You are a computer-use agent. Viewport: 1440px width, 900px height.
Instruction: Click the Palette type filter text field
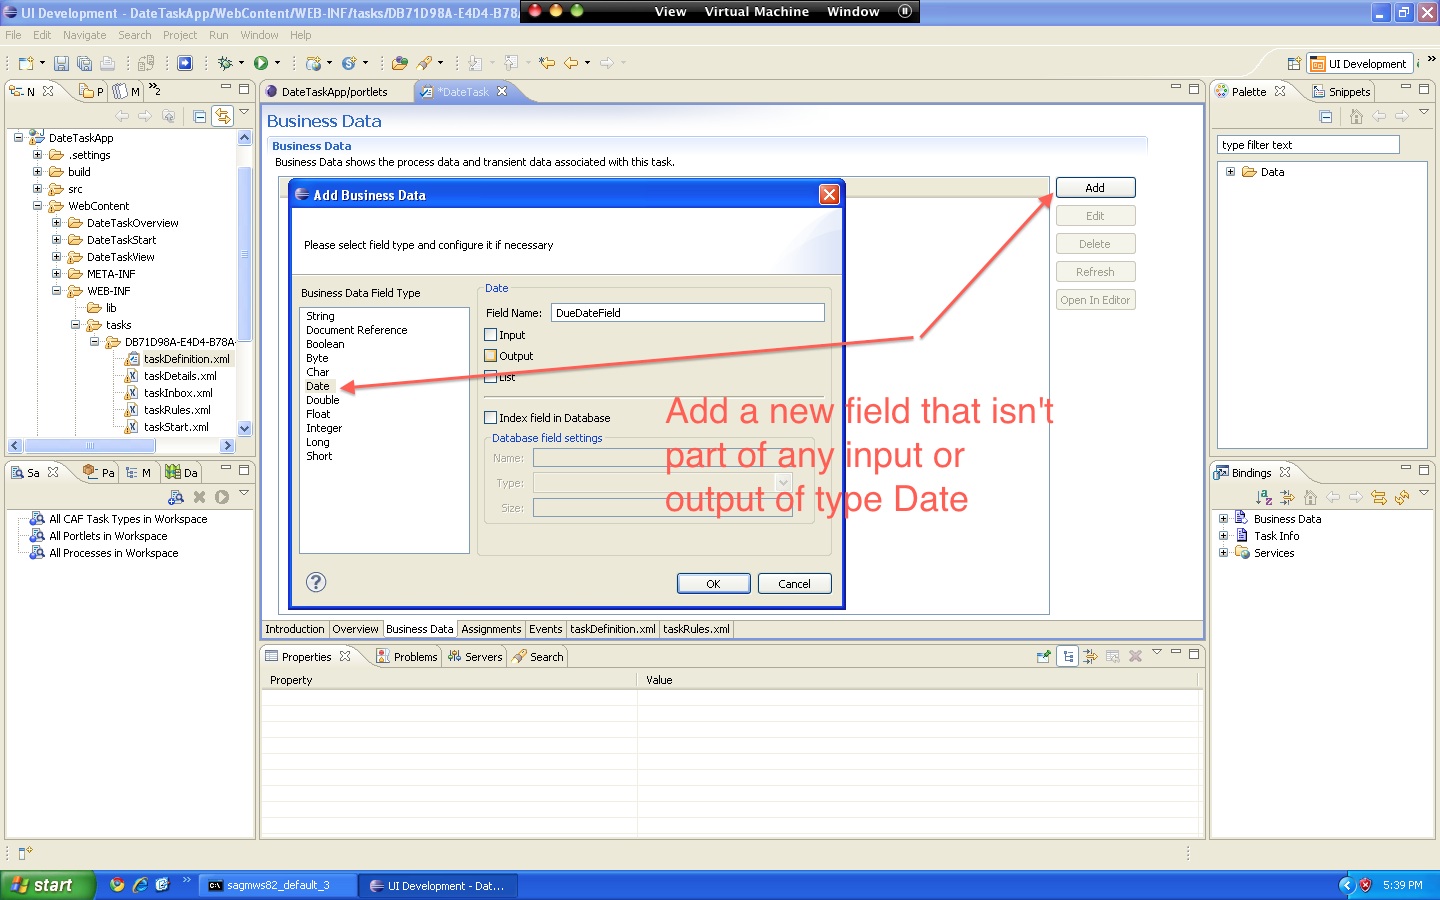[x=1308, y=145]
